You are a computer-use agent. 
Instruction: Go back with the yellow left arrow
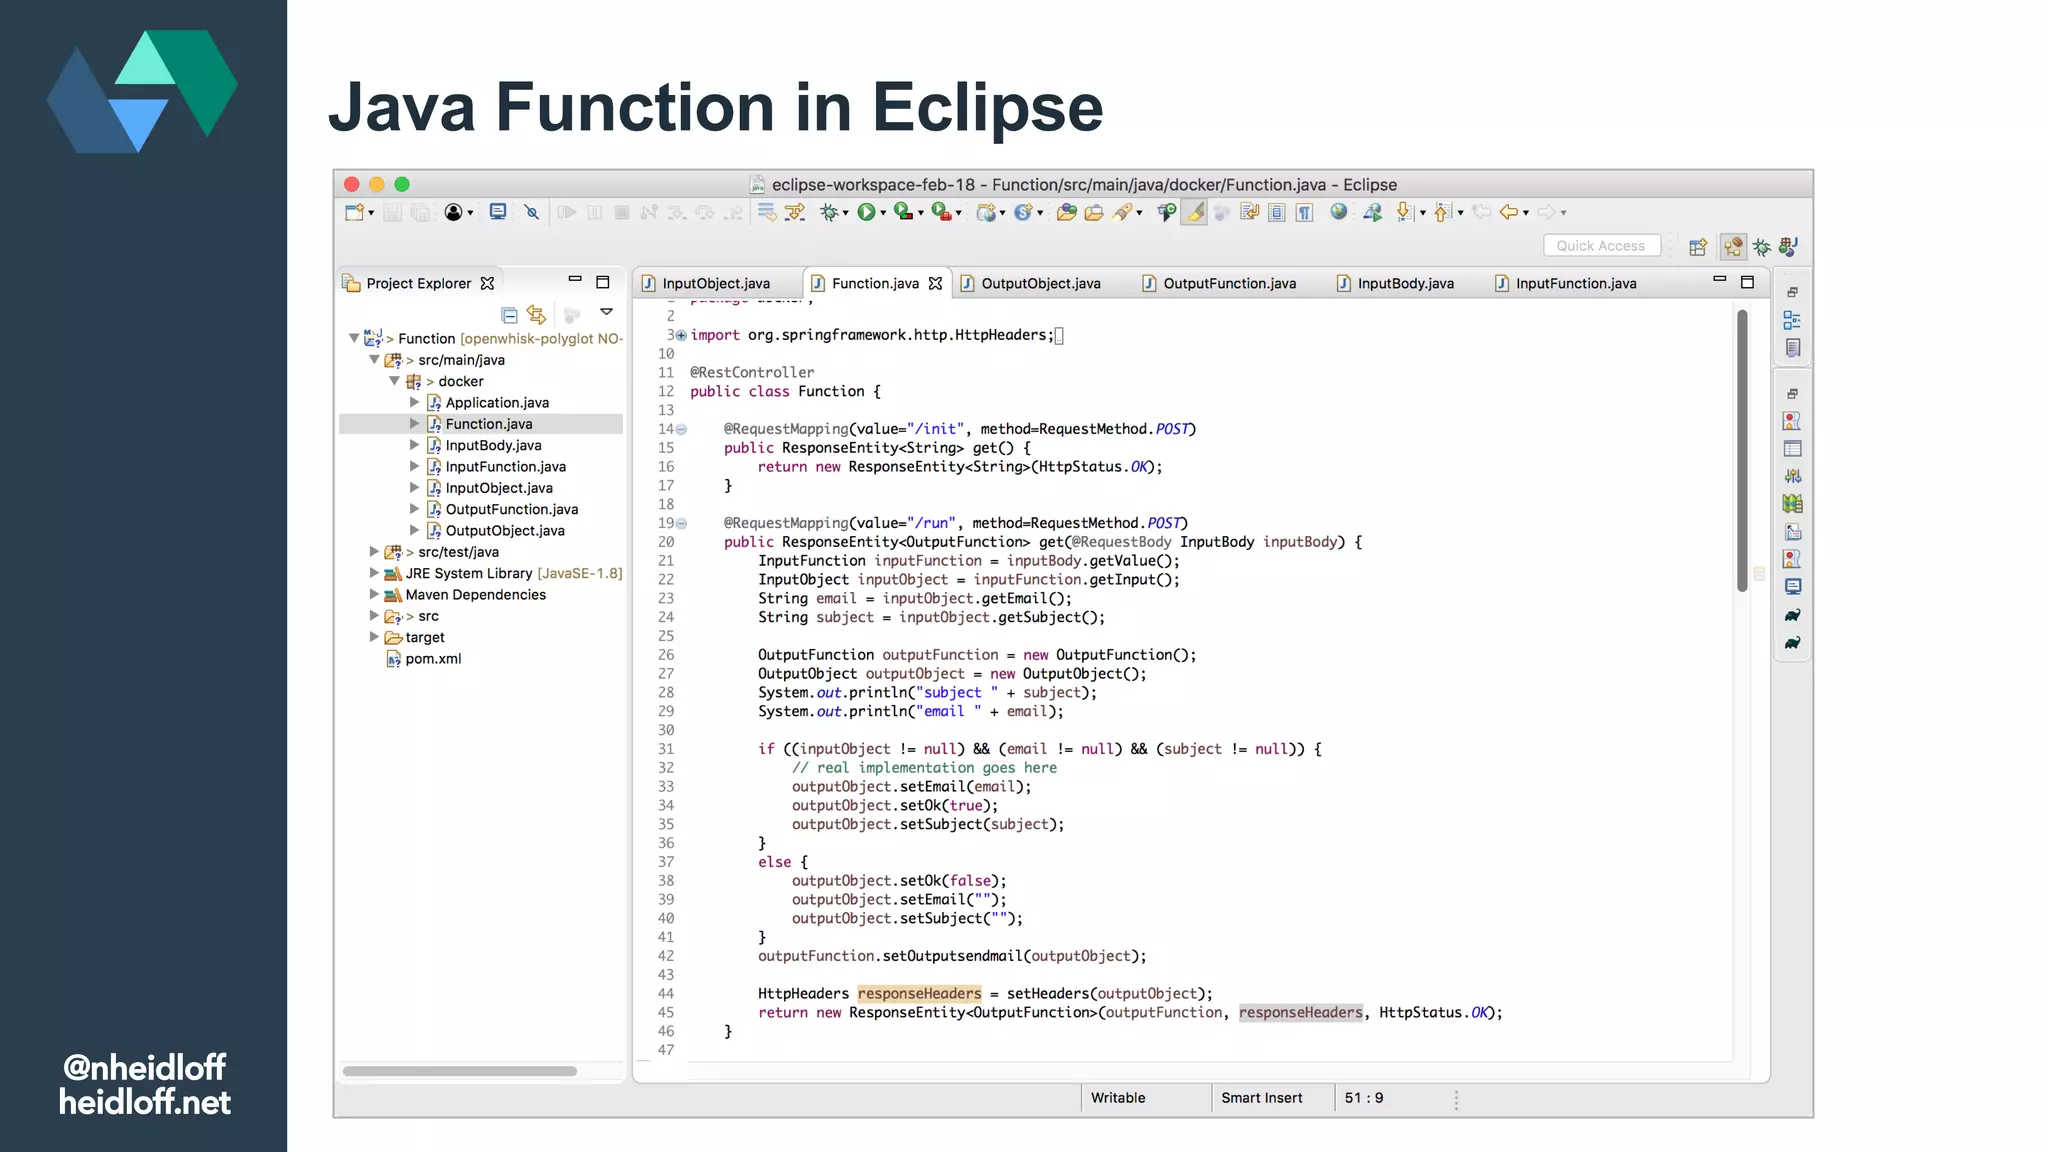coord(1509,212)
